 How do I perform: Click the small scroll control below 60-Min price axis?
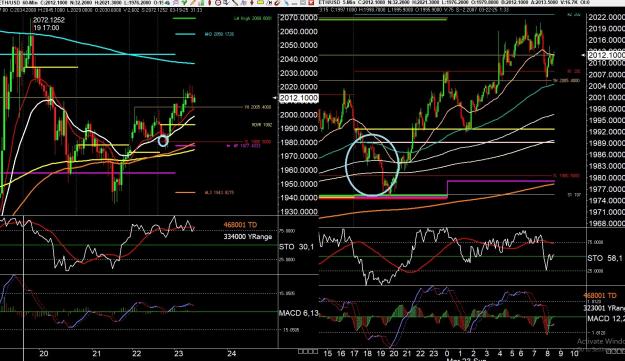pos(308,351)
